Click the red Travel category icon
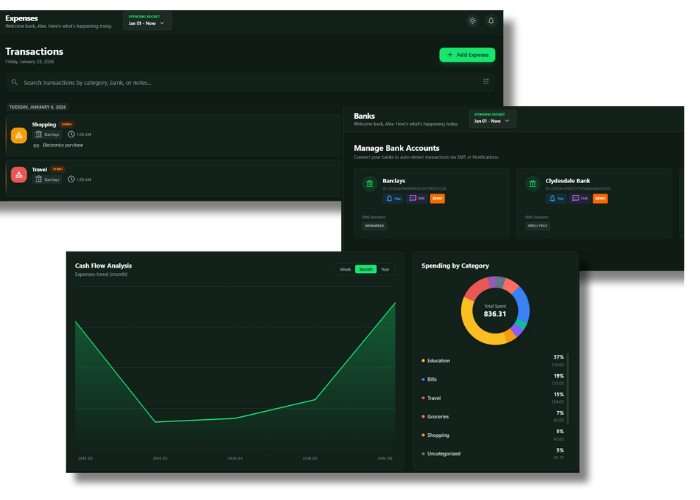Screen dimensions: 700x500 (x=19, y=175)
